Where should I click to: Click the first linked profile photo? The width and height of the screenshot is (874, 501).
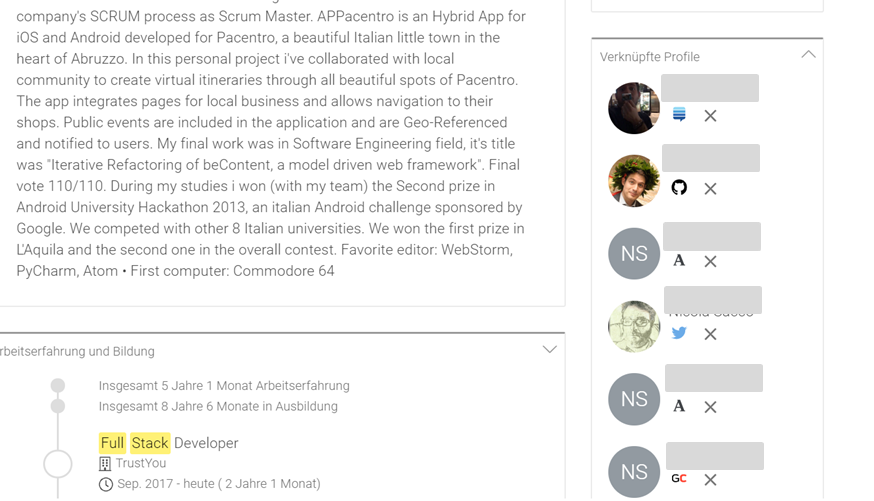[x=634, y=108]
